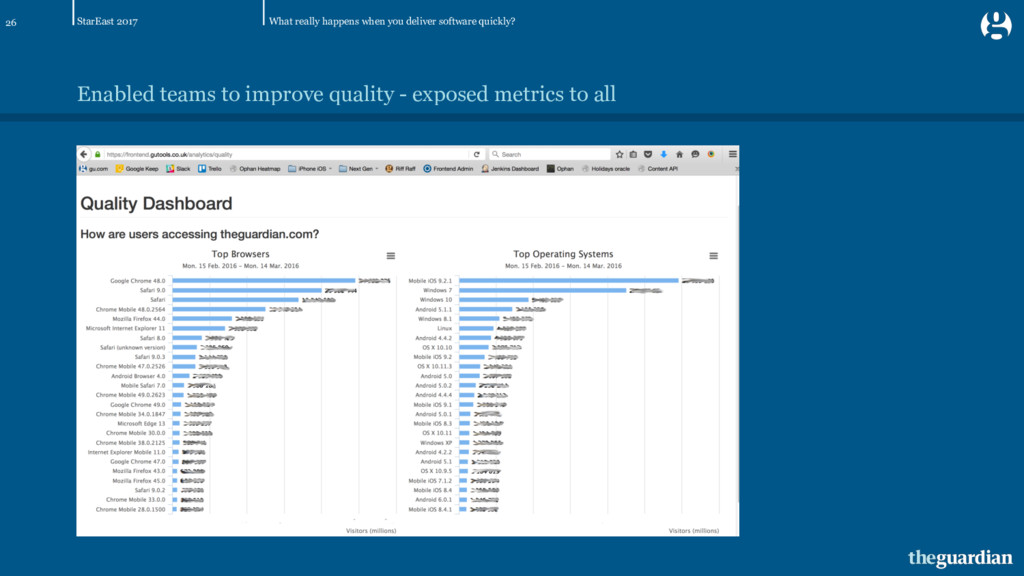Click the chat bubble toolbar icon
Viewport: 1024px width, 576px height.
tap(695, 155)
